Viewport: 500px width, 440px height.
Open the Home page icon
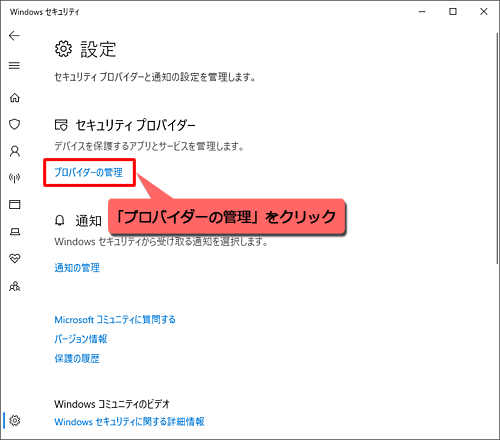click(15, 98)
